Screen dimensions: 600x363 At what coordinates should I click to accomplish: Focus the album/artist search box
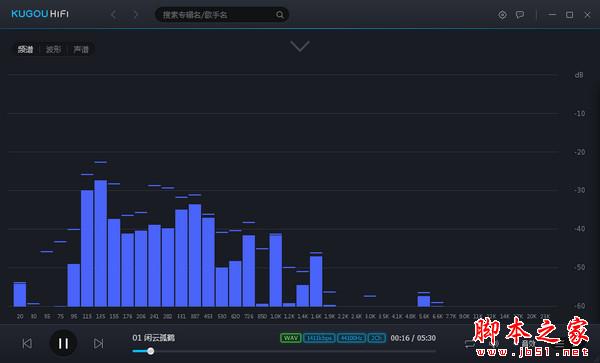pyautogui.click(x=222, y=15)
